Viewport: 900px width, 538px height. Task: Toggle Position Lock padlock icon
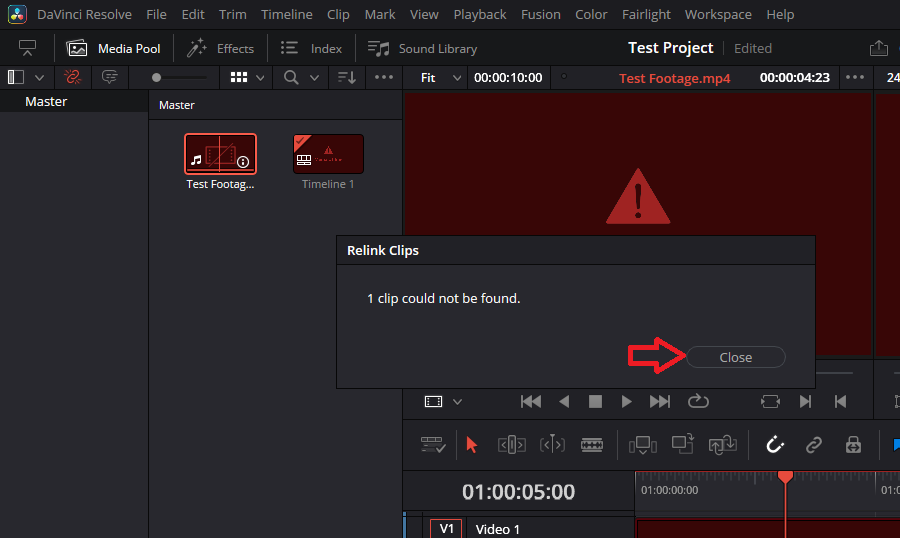click(853, 445)
